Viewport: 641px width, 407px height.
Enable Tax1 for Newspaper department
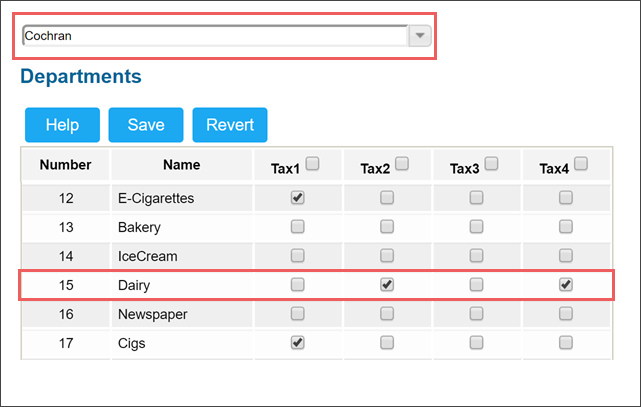[298, 313]
